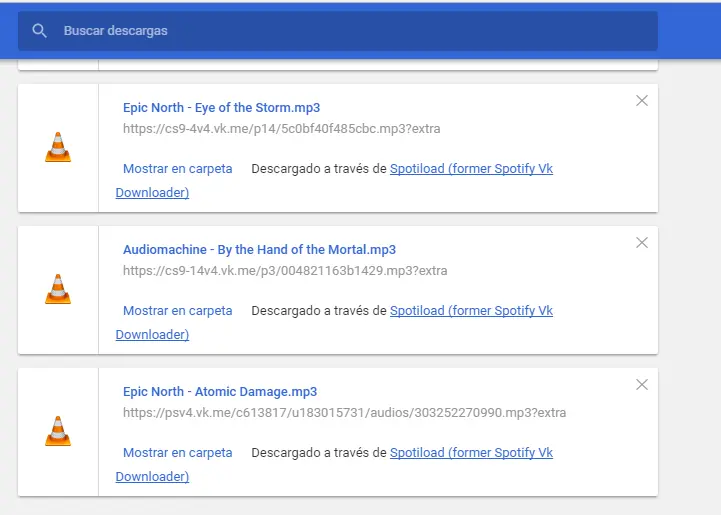Show Eye of the Storm in folder

click(x=177, y=169)
